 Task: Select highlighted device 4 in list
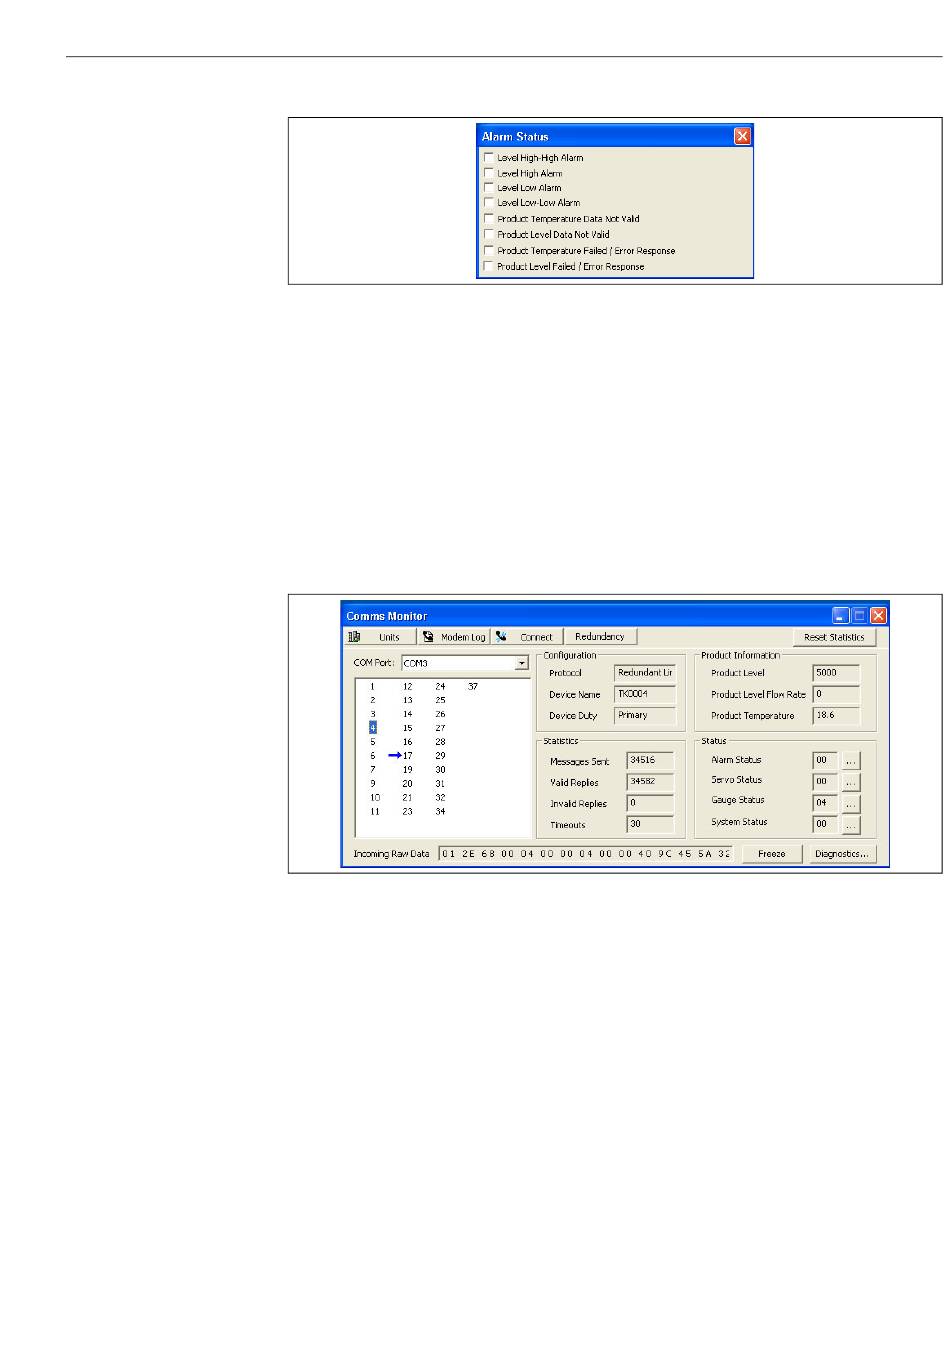373,728
